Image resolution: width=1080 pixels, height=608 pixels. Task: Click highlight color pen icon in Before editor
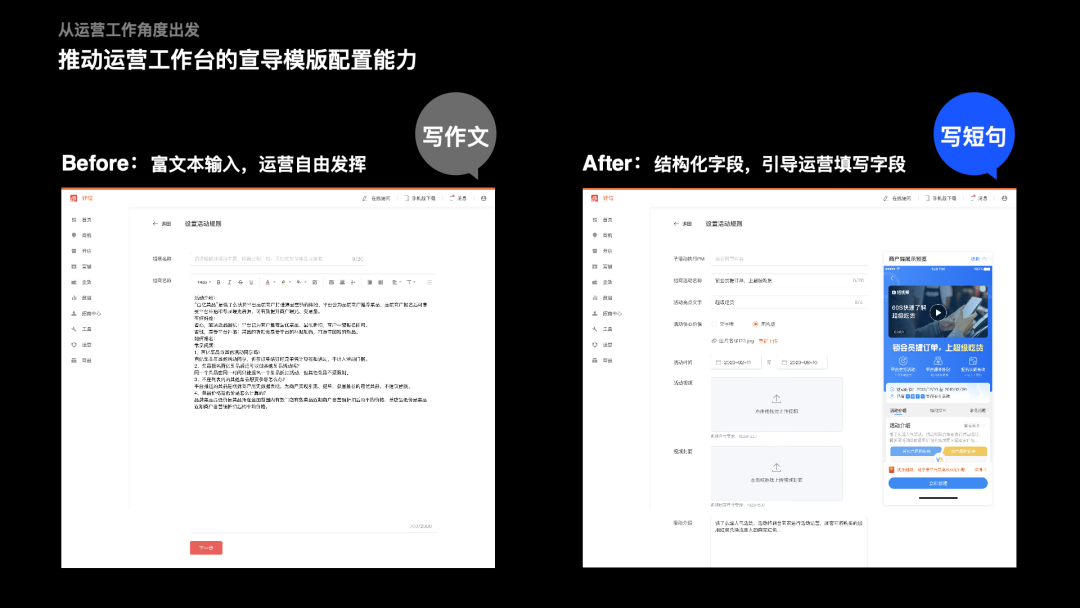(283, 282)
